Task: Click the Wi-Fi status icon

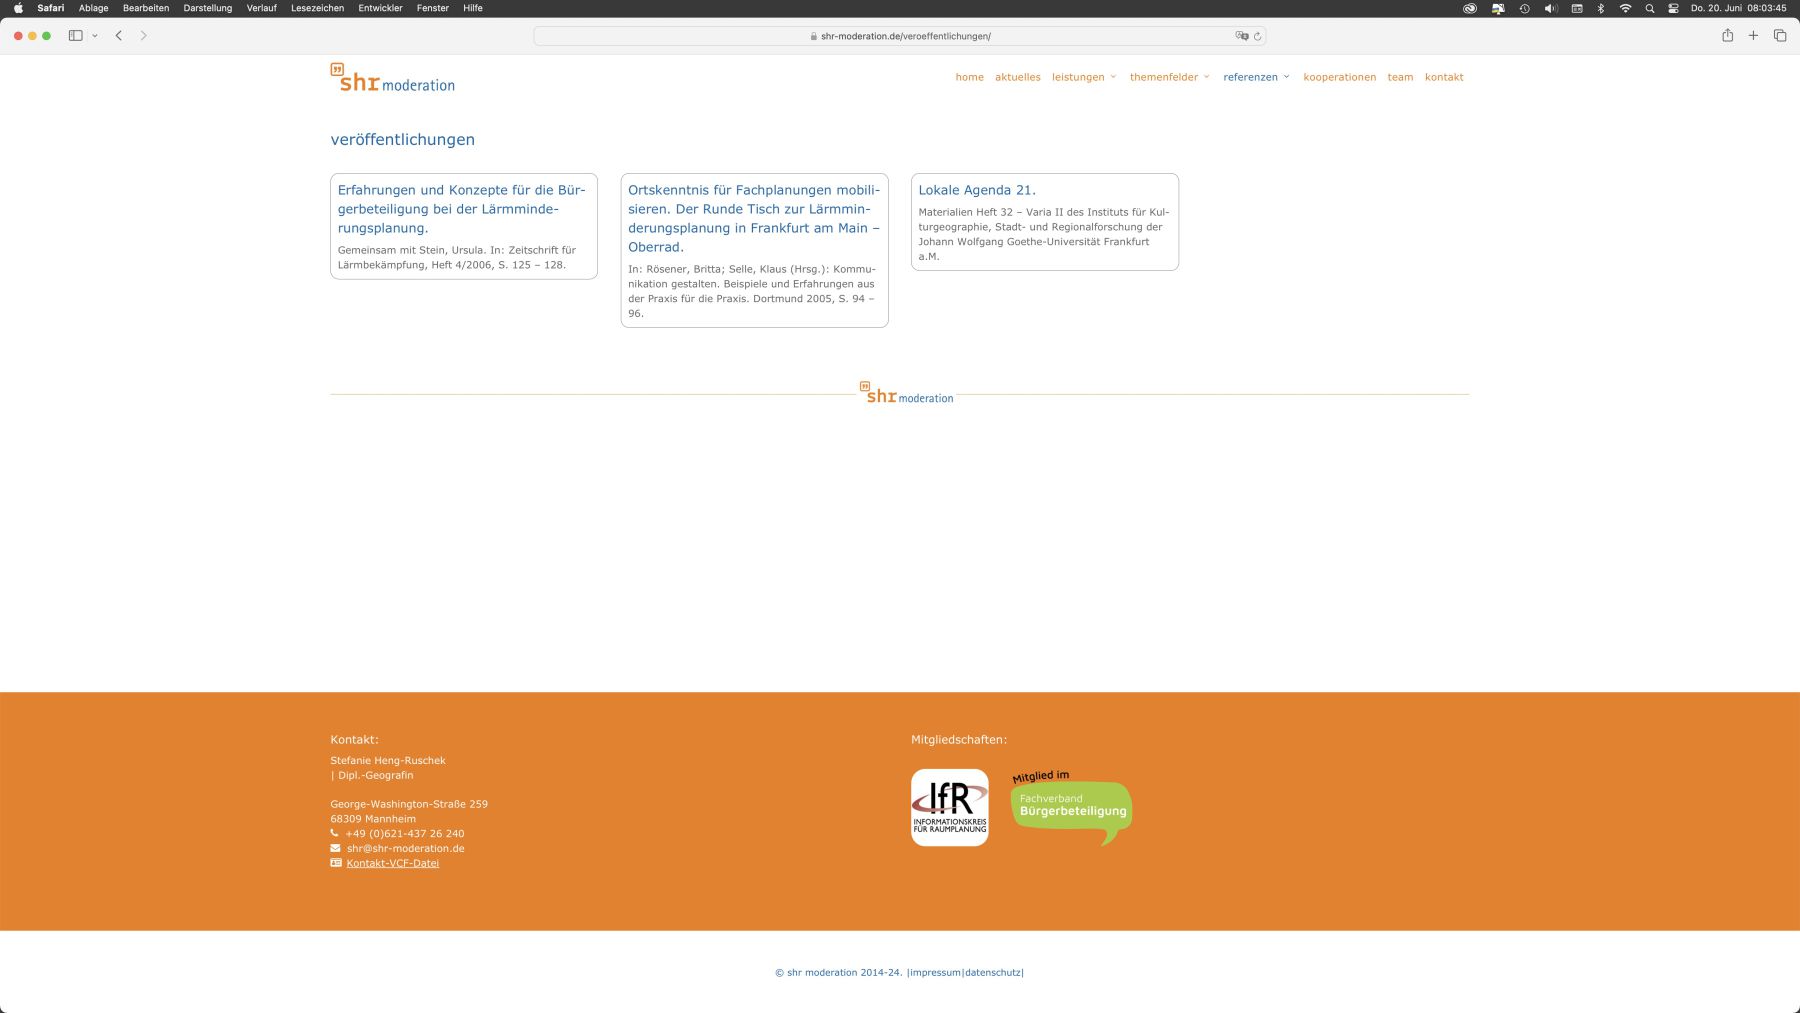Action: click(x=1625, y=8)
